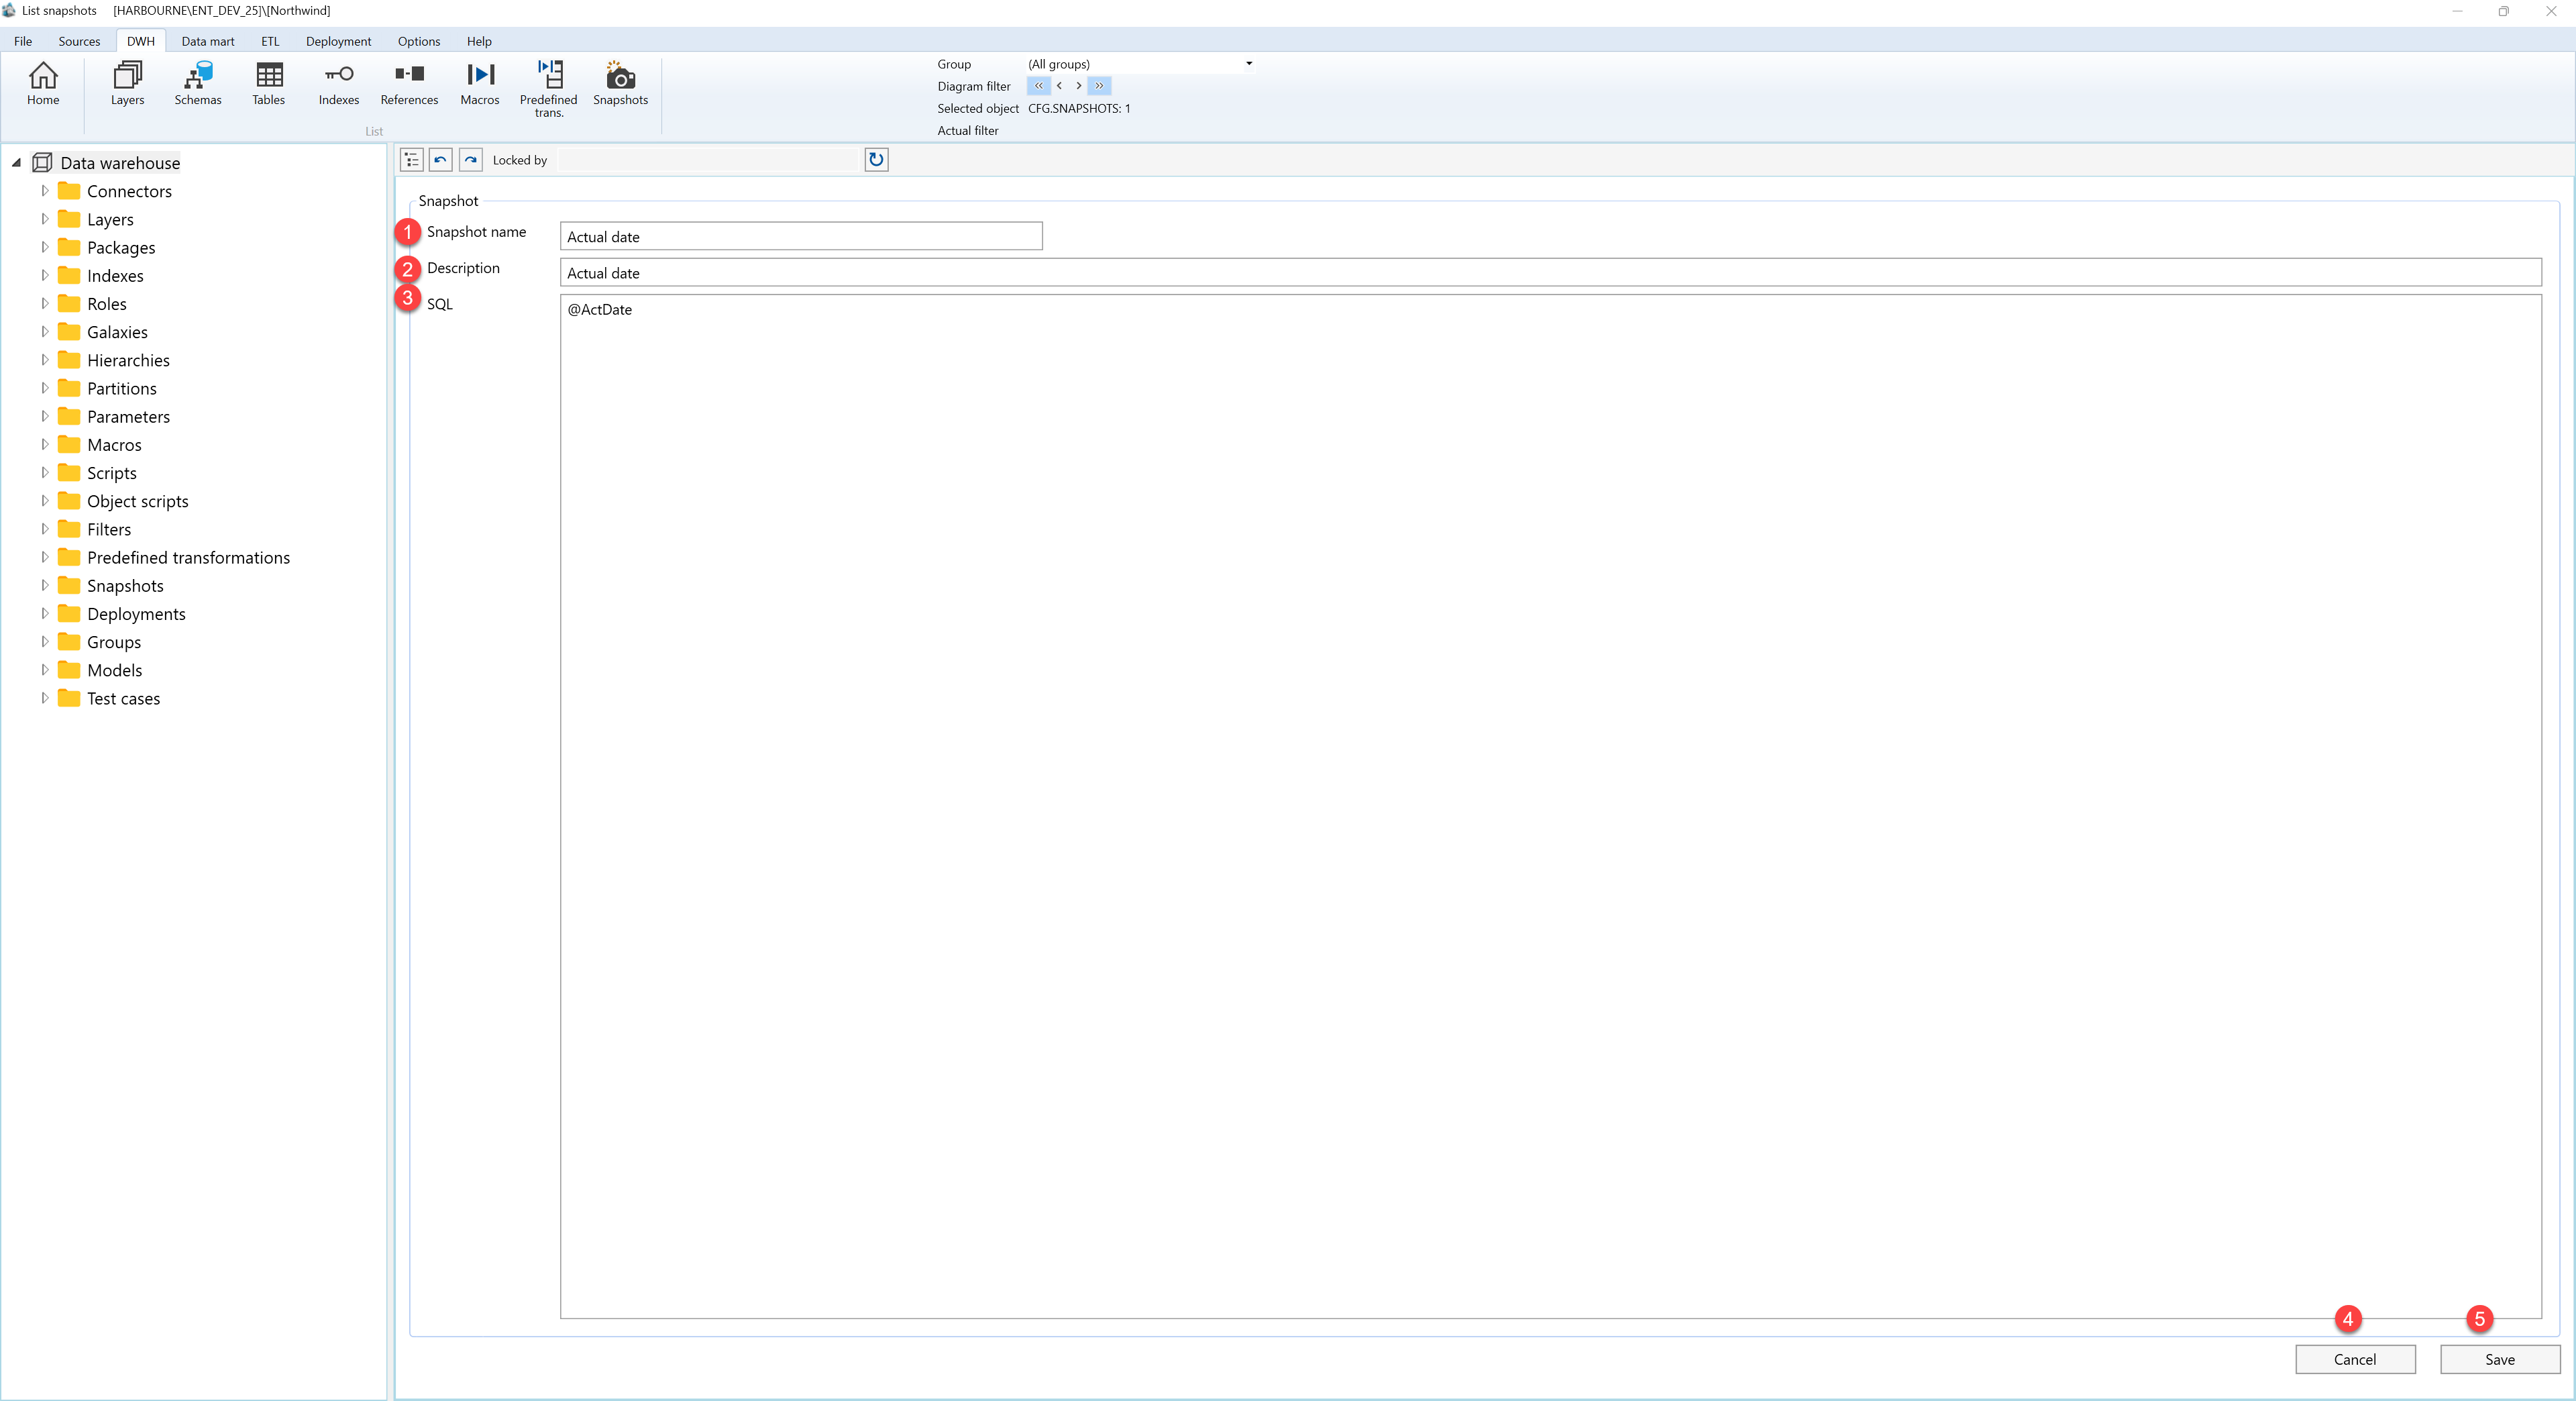Expand the Layers folder in tree
The image size is (2576, 1401).
[44, 219]
